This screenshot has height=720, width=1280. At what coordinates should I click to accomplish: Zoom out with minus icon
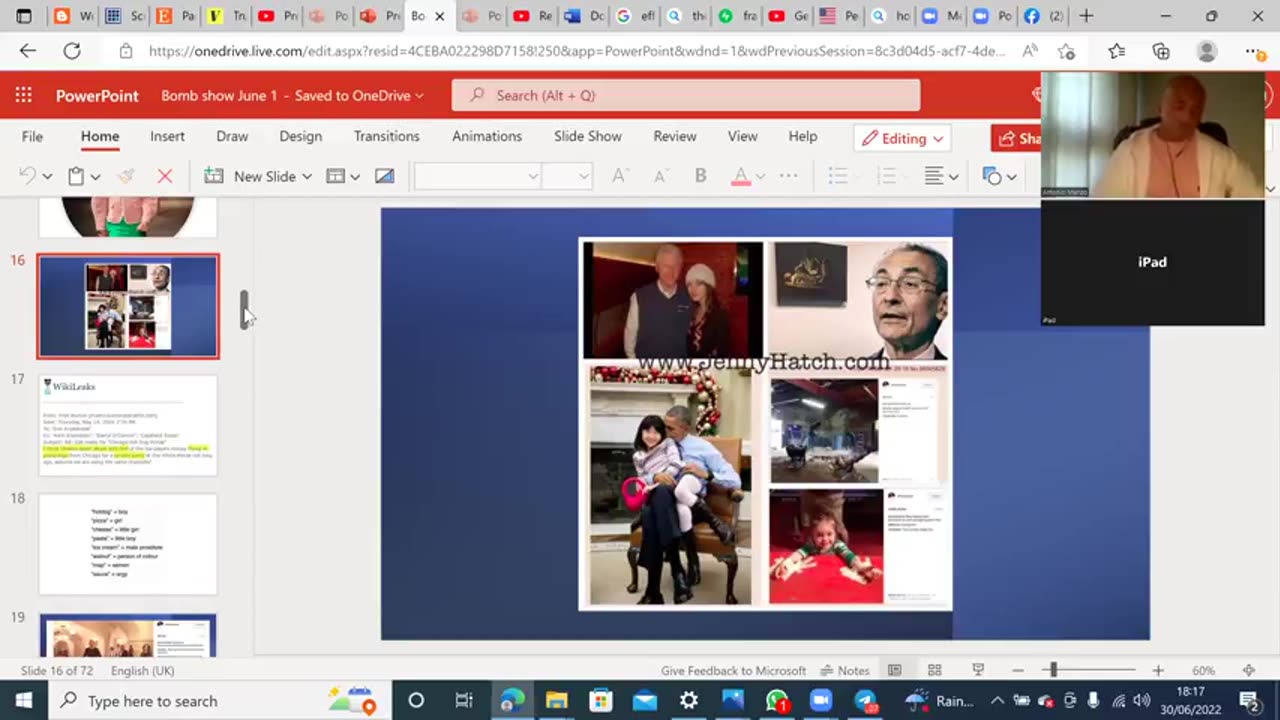click(x=1018, y=670)
